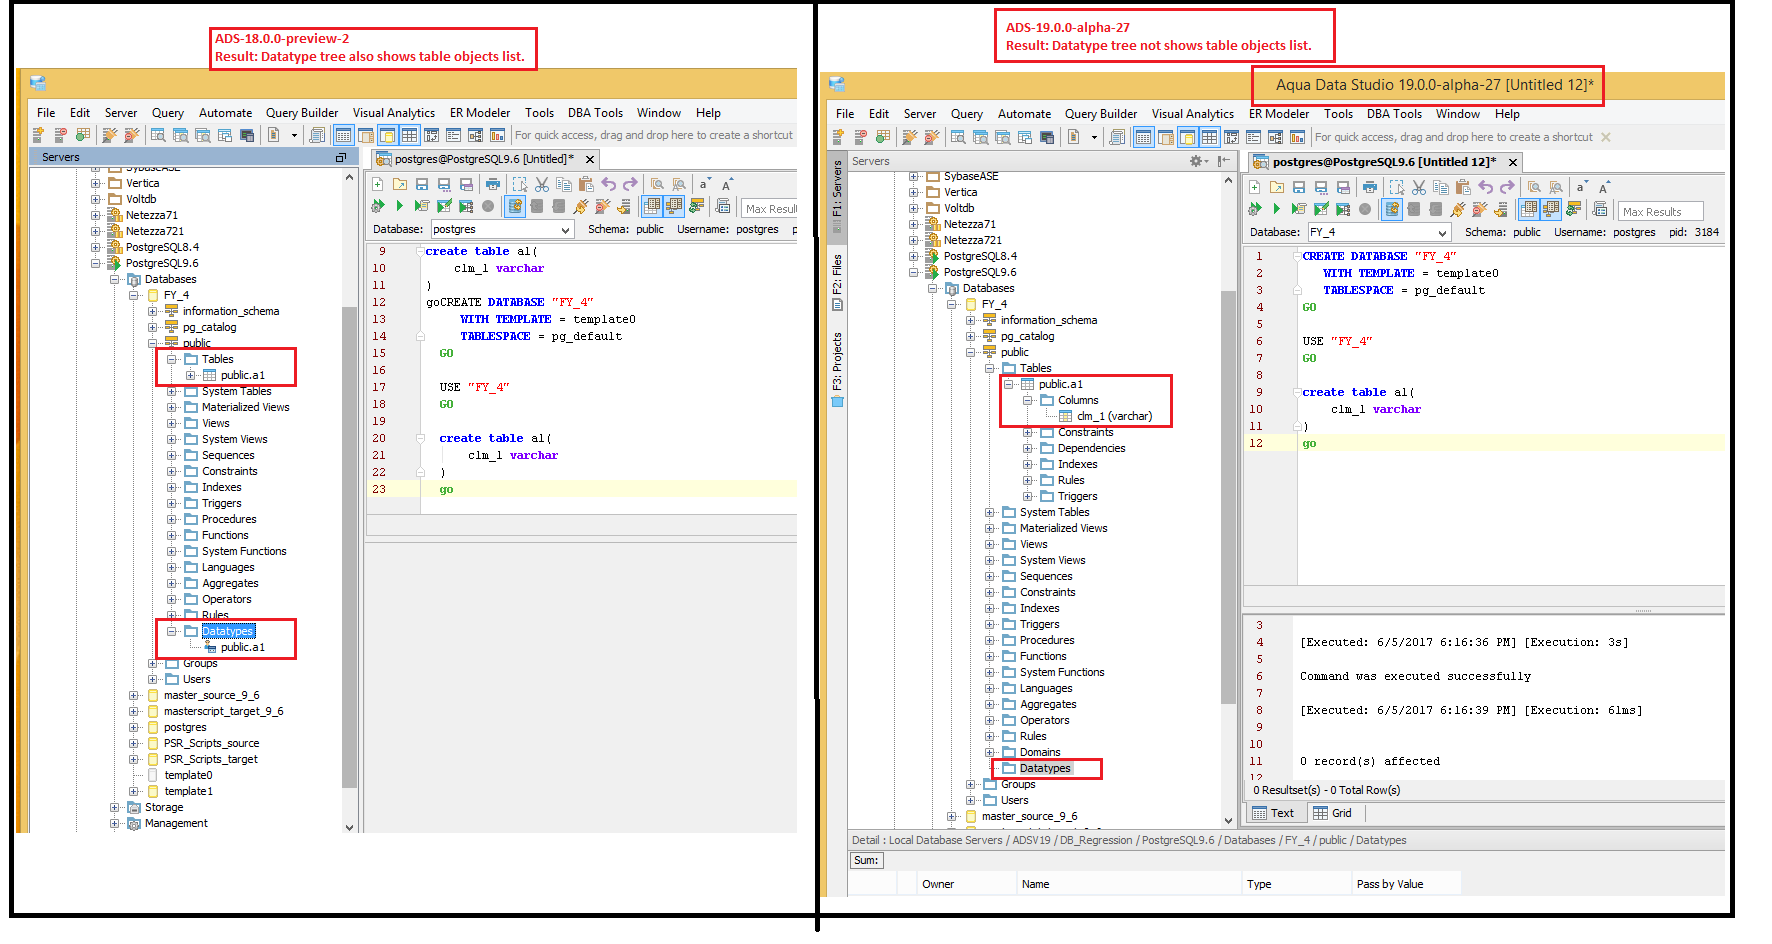Select clm_1 (varchar) column in right tree
Screen dimensions: 1772x944
[1114, 416]
